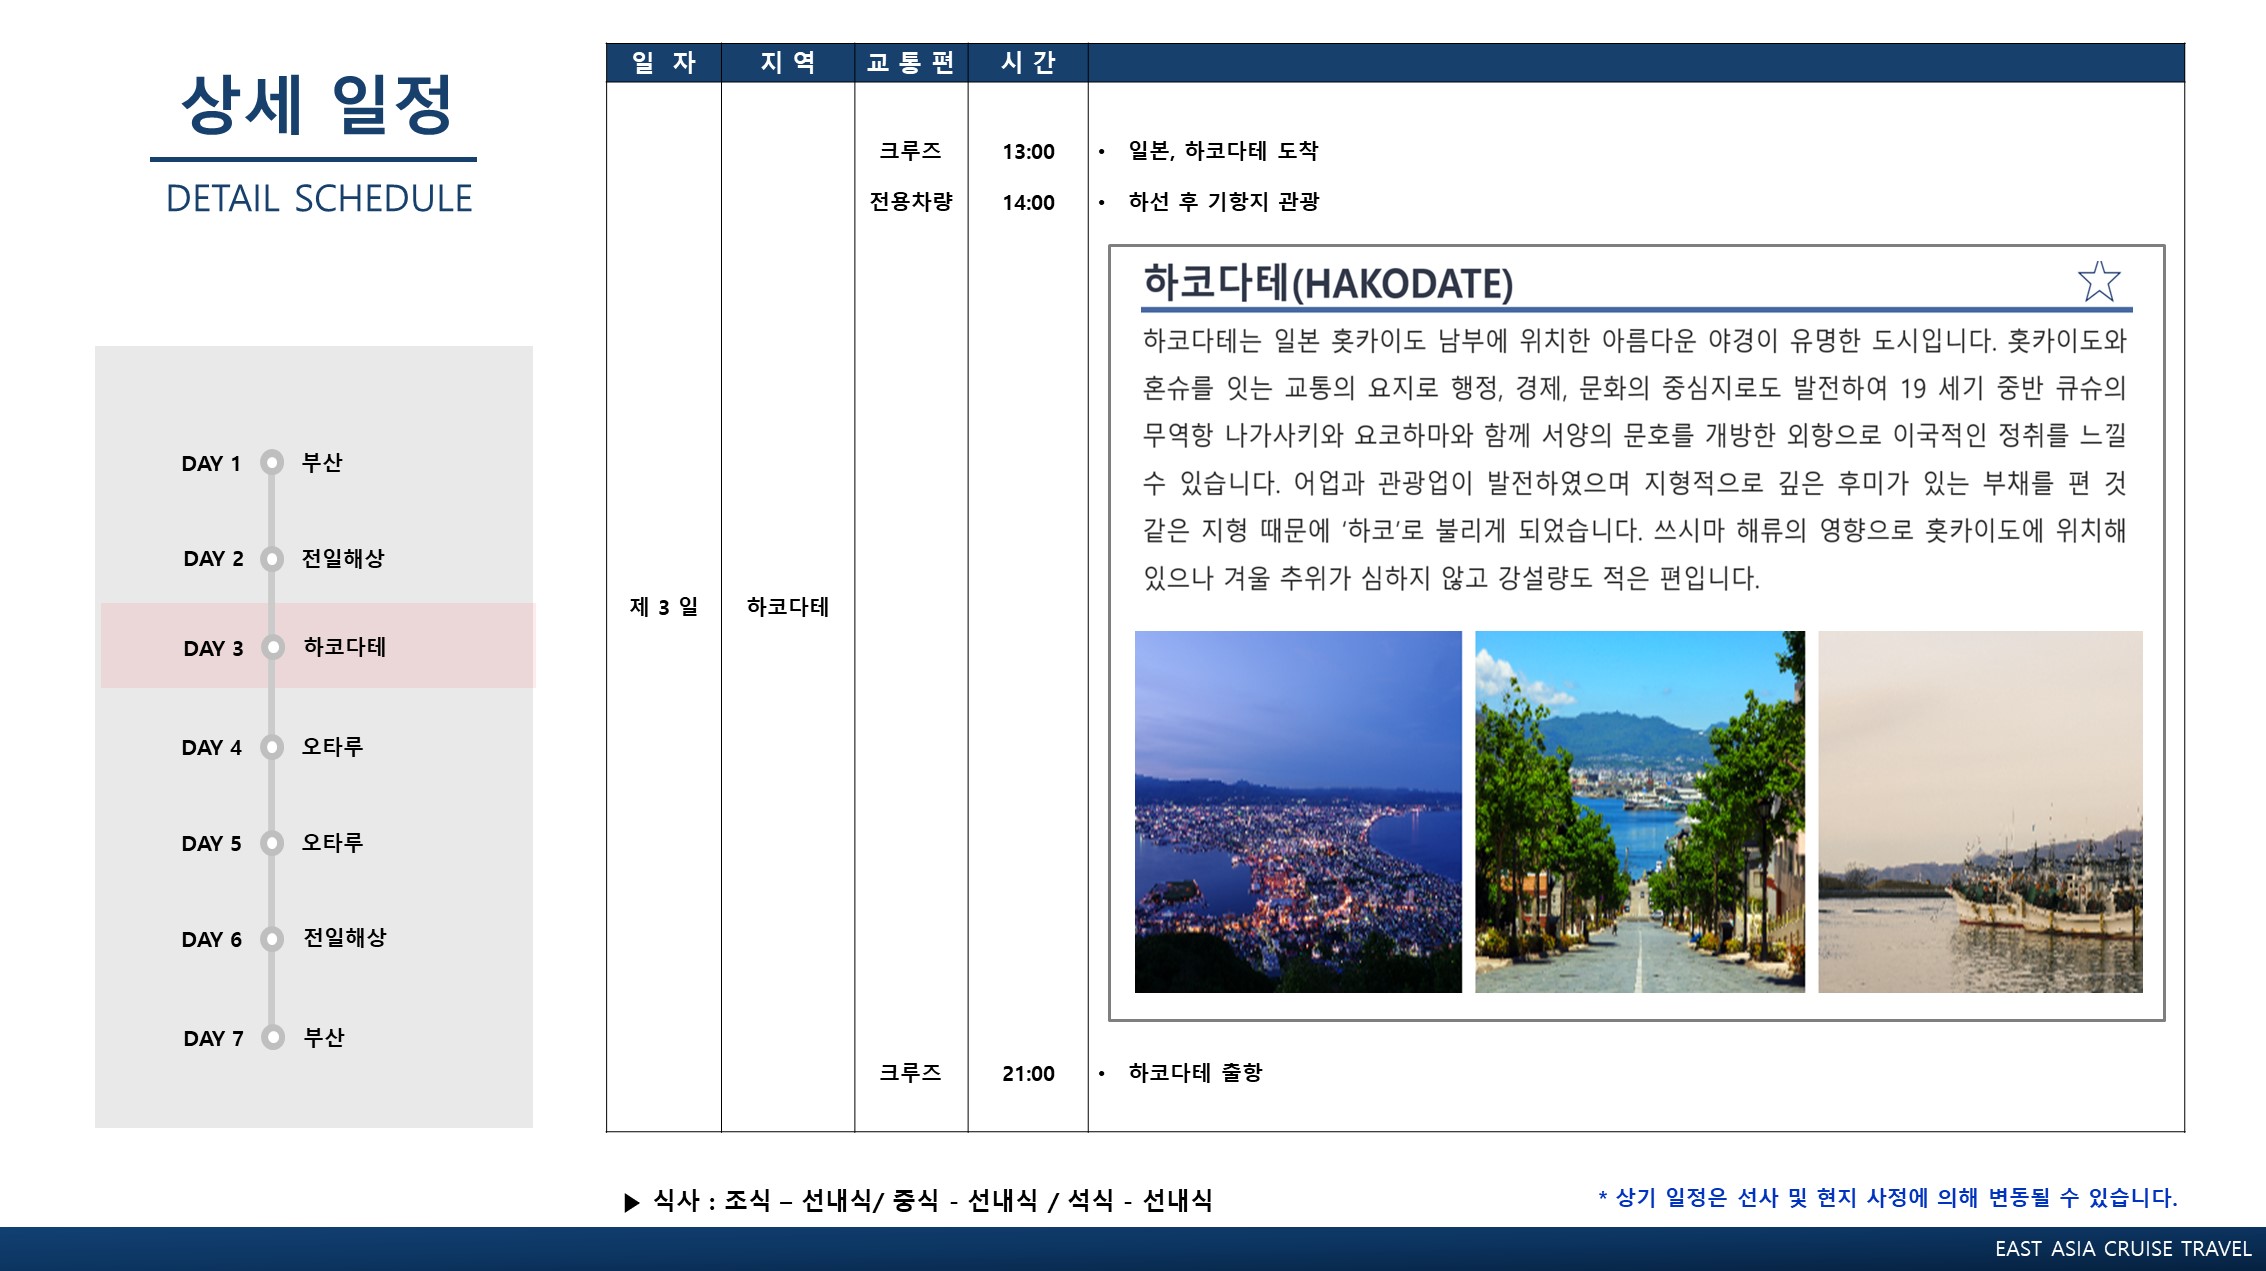Click 전일해상 next to DAY 2
Image resolution: width=2266 pixels, height=1271 pixels.
(x=343, y=558)
